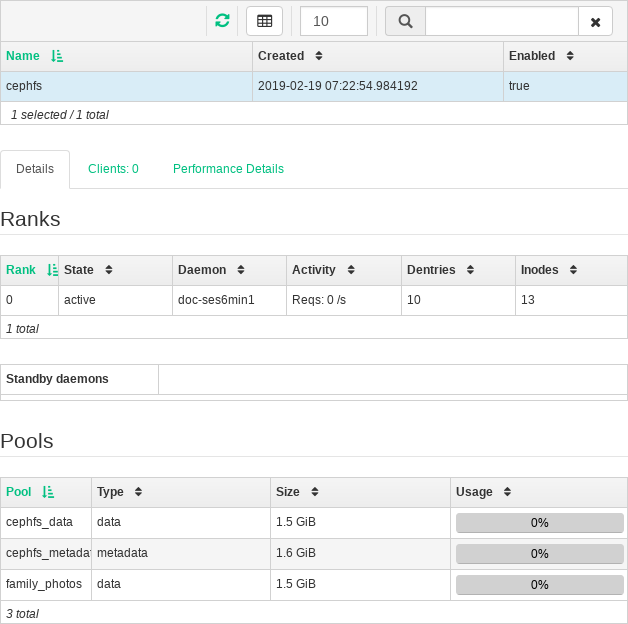Click the page size field showing 10

click(x=333, y=21)
